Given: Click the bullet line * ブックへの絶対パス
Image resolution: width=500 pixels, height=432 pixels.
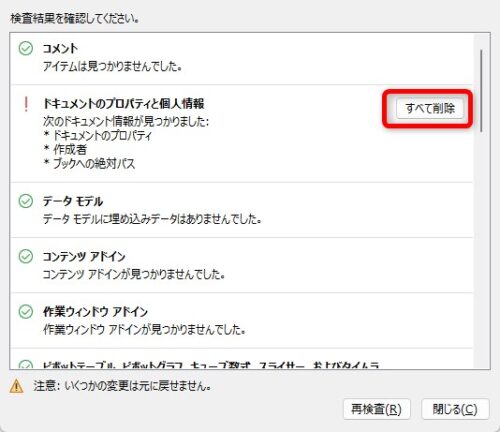Looking at the screenshot, I should click(x=89, y=163).
